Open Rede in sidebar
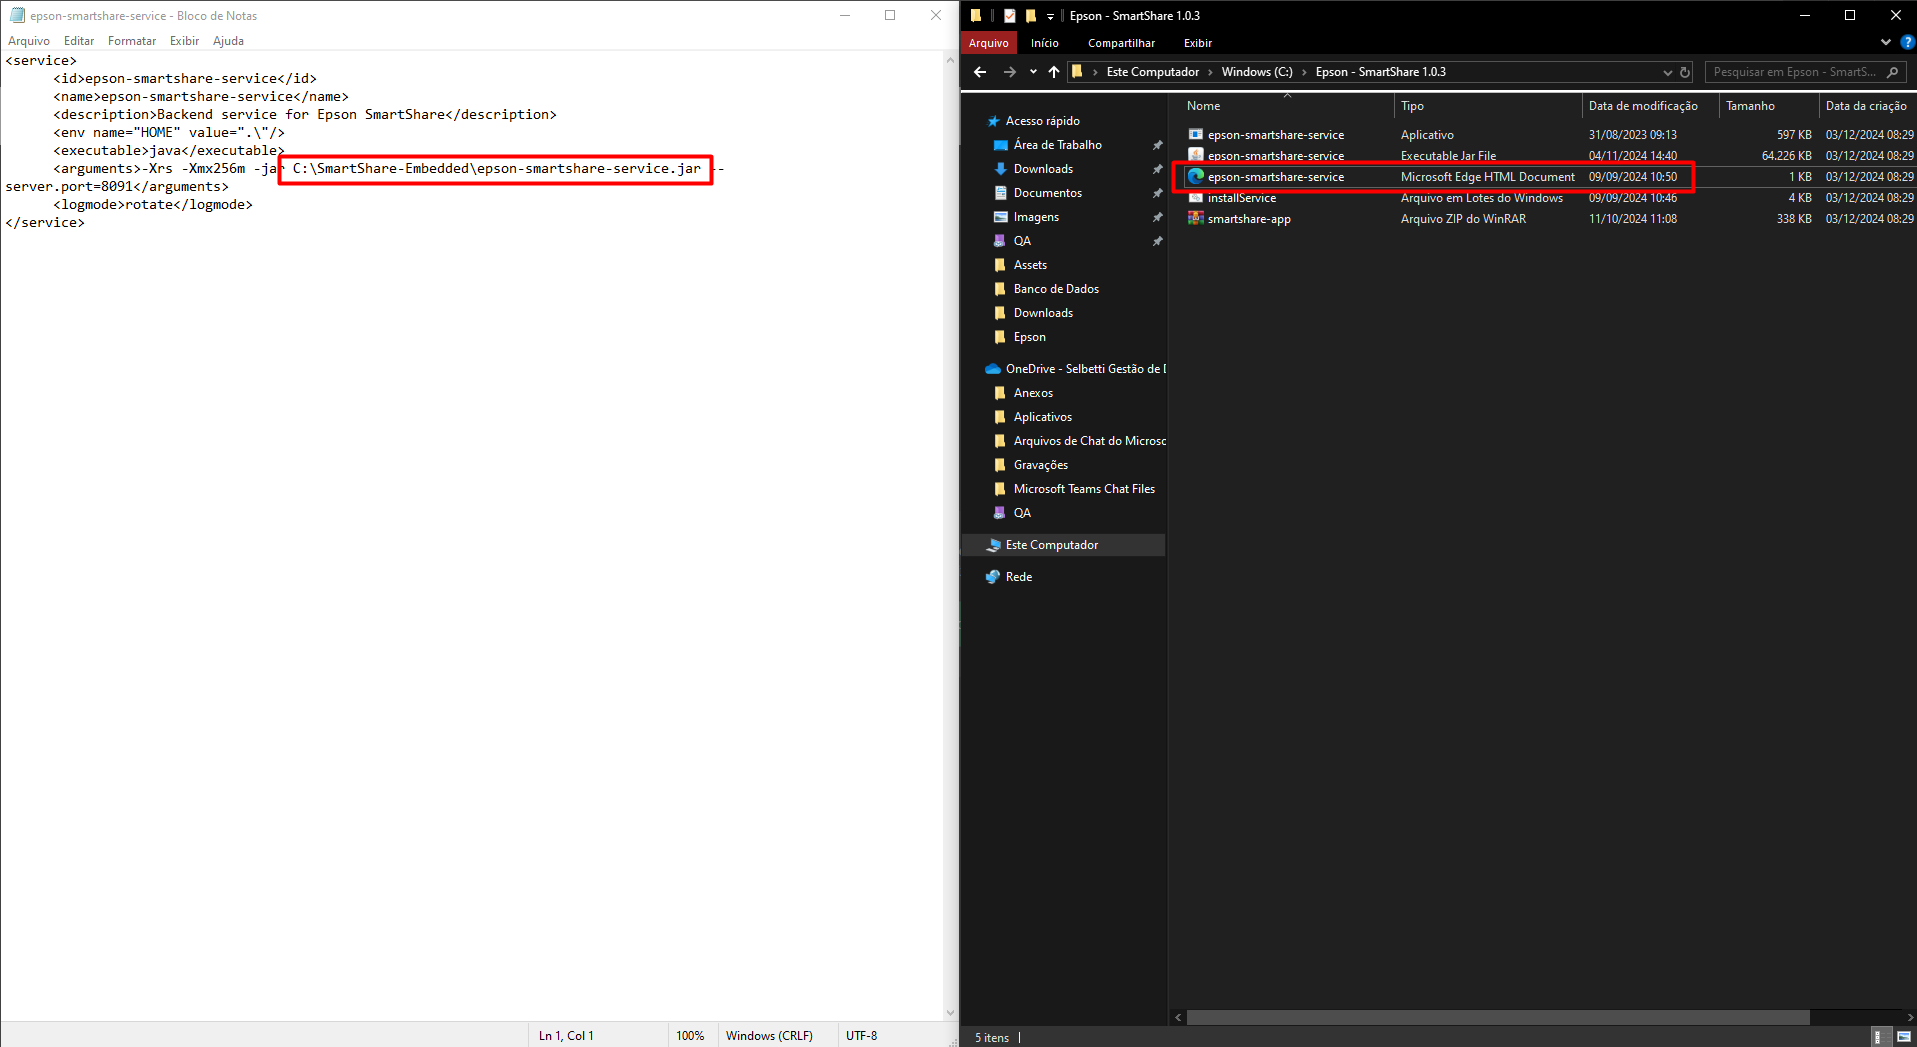Image resolution: width=1917 pixels, height=1047 pixels. 1018,577
